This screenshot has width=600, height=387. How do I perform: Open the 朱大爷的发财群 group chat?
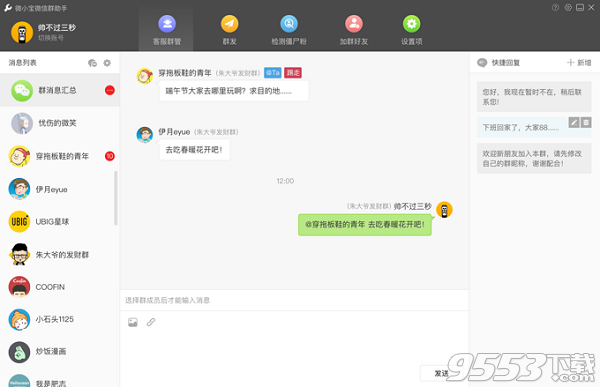pos(60,255)
